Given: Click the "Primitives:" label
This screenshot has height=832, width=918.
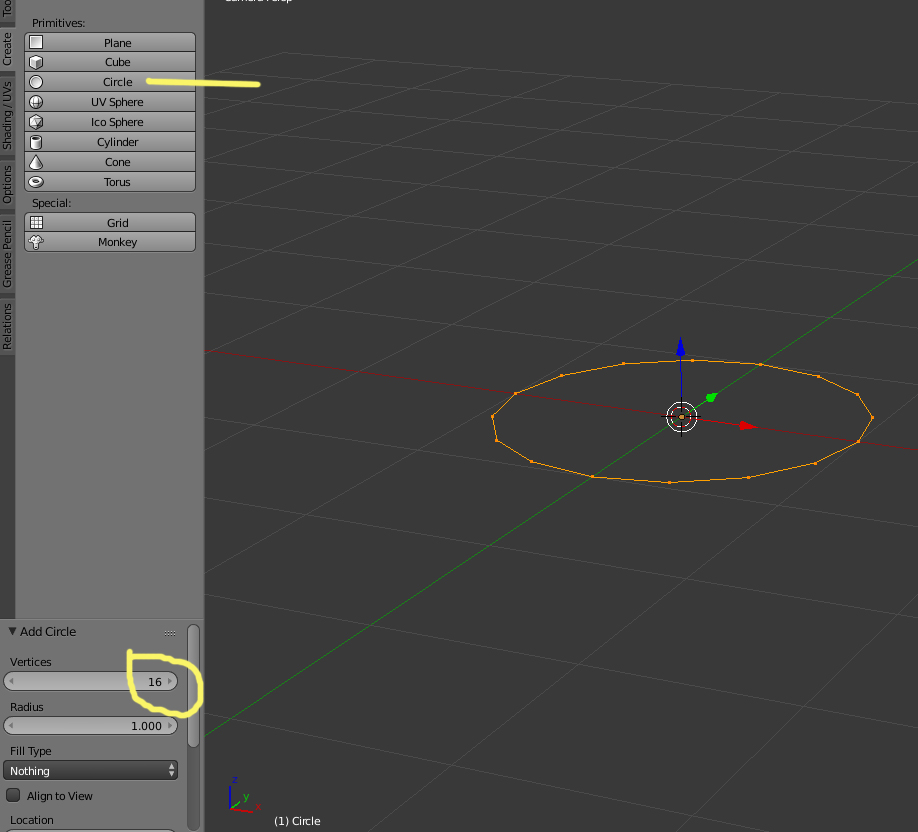Looking at the screenshot, I should (x=59, y=23).
